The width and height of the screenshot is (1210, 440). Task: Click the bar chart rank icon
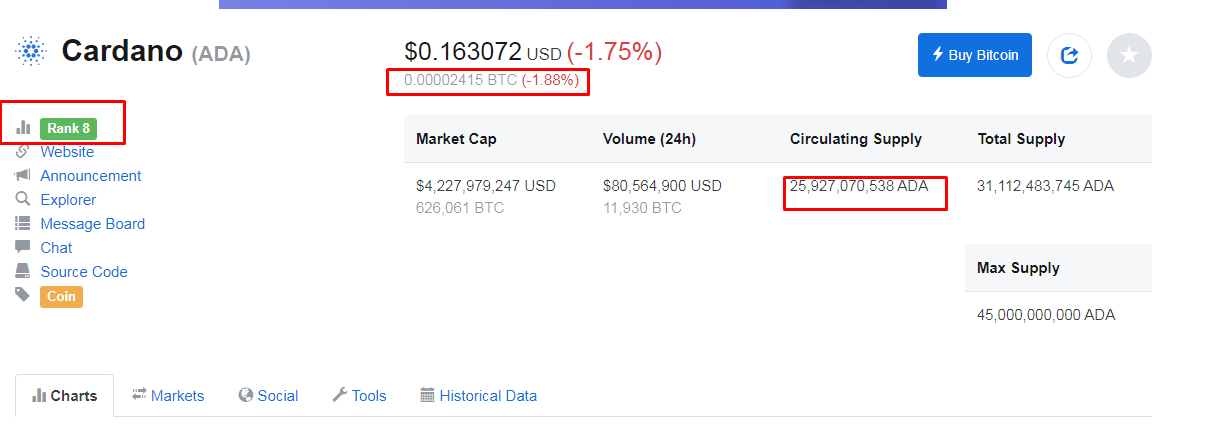[x=23, y=127]
